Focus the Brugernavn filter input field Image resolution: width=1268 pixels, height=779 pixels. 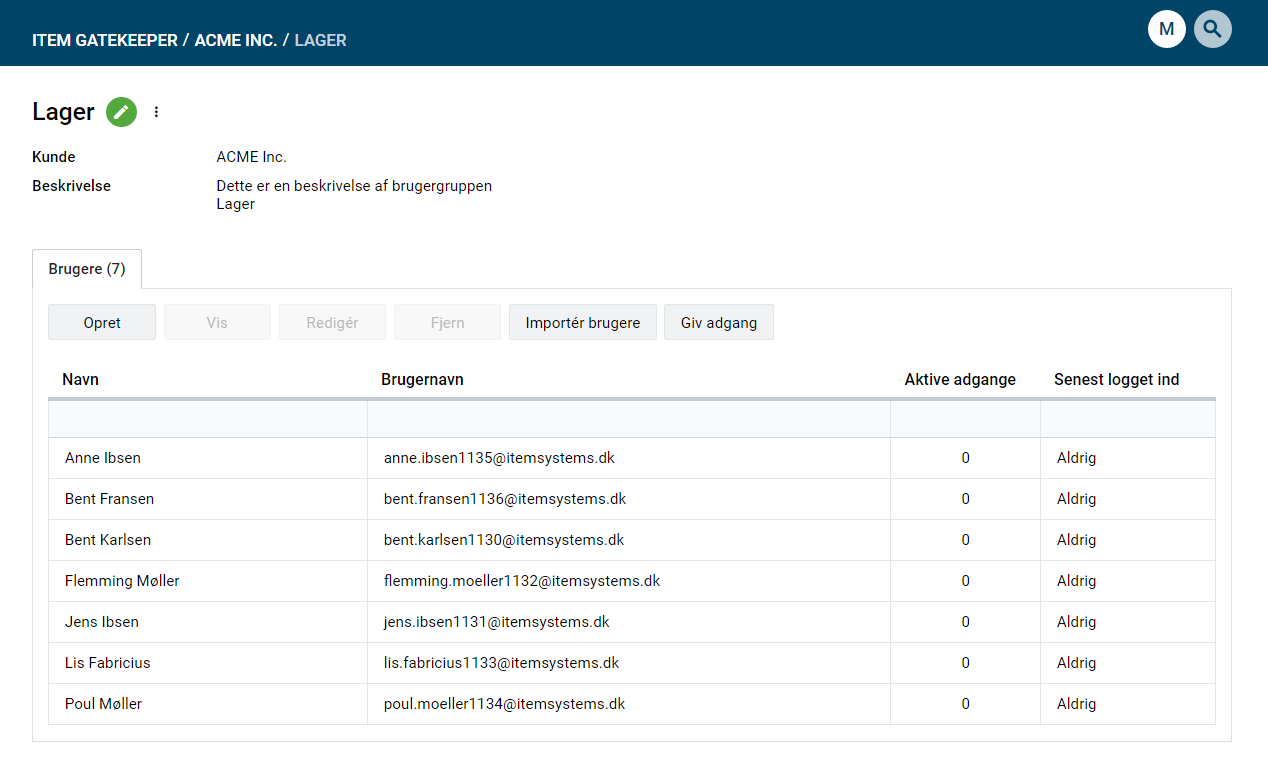[628, 419]
